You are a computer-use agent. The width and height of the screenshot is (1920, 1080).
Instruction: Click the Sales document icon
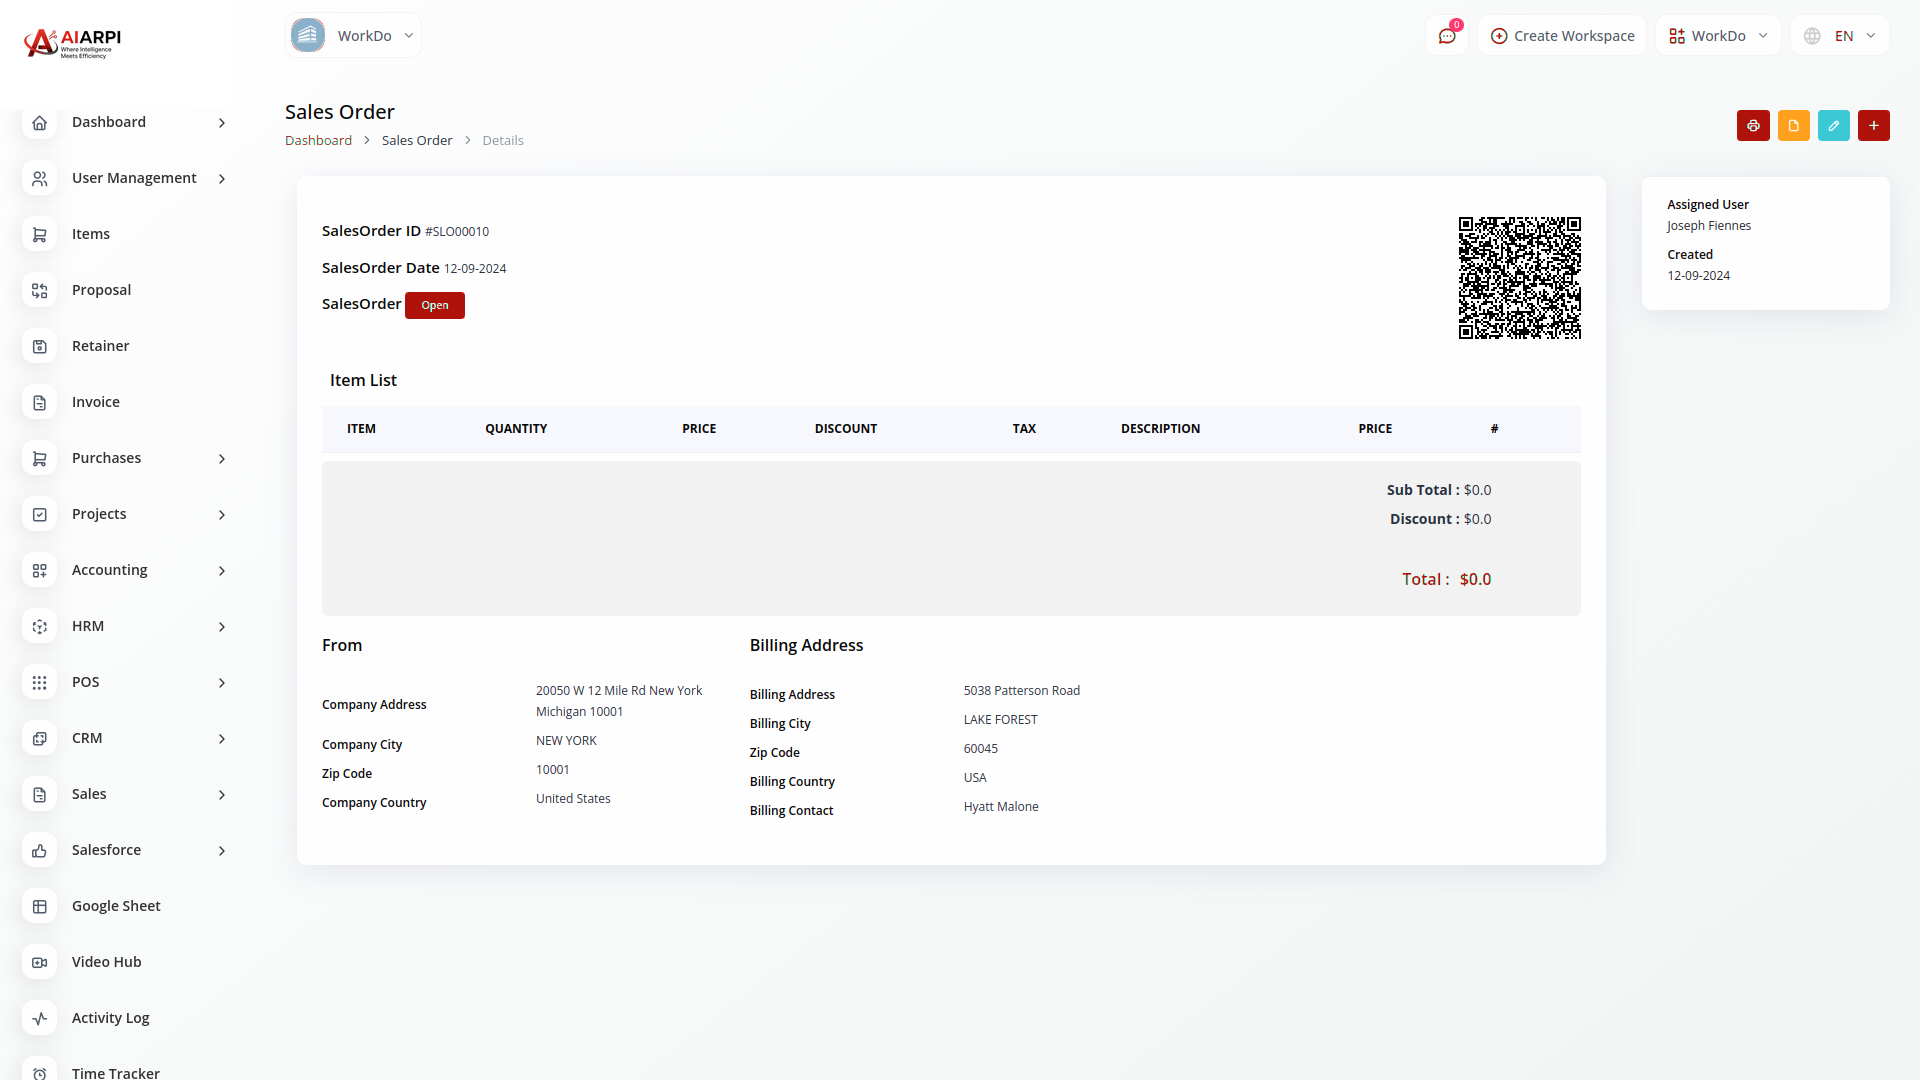(39, 794)
